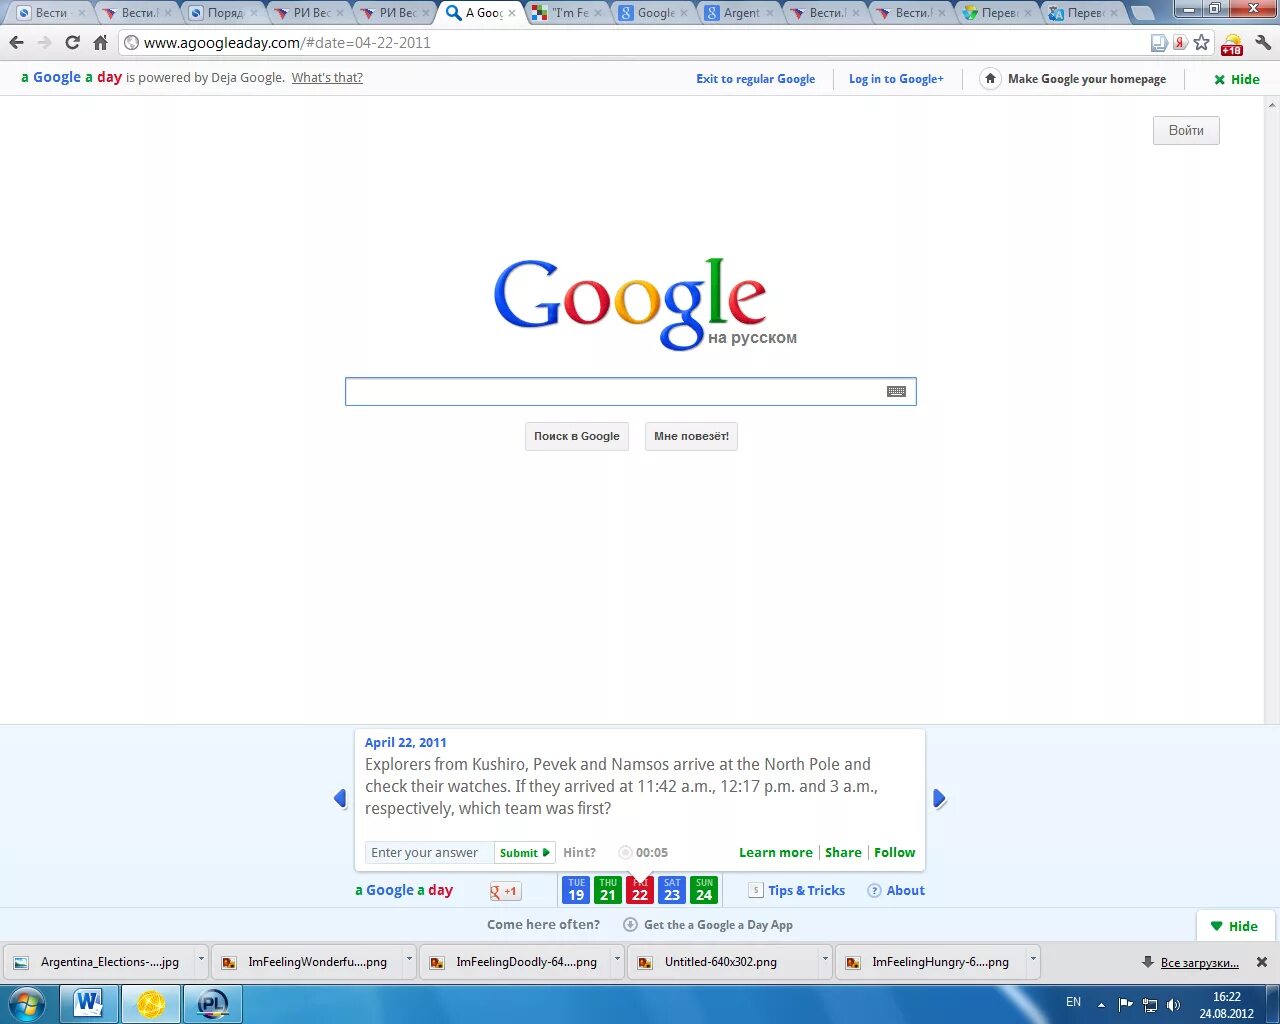Open the +18 extension icon

[x=1232, y=44]
